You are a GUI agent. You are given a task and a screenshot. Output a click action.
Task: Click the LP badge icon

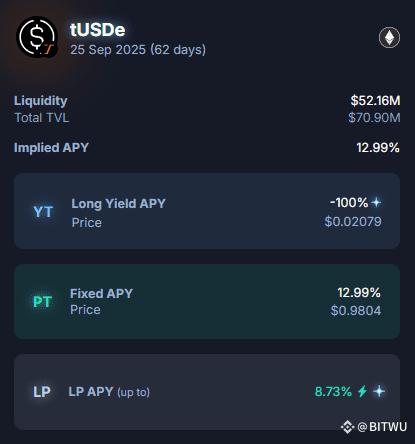coord(42,392)
